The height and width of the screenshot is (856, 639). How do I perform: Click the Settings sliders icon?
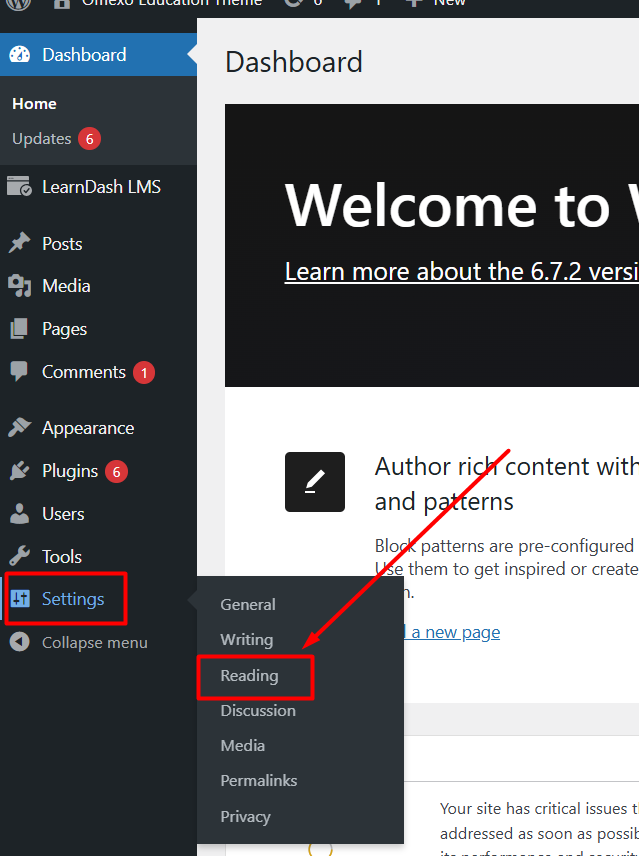click(x=20, y=599)
